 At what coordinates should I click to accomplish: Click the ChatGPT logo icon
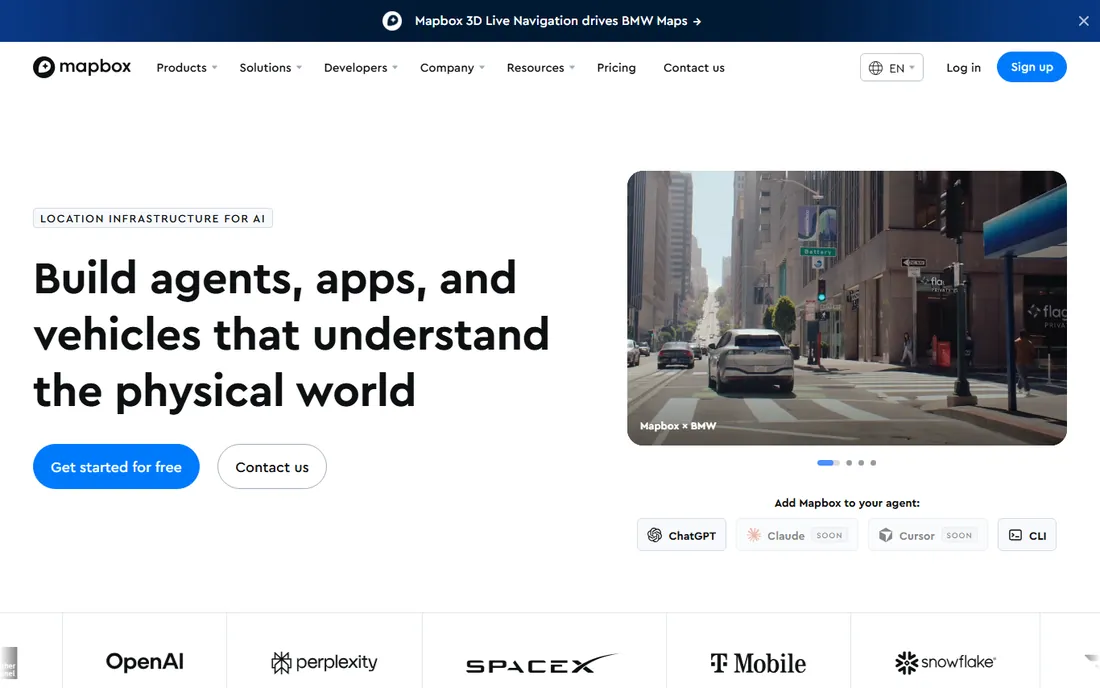coord(655,535)
